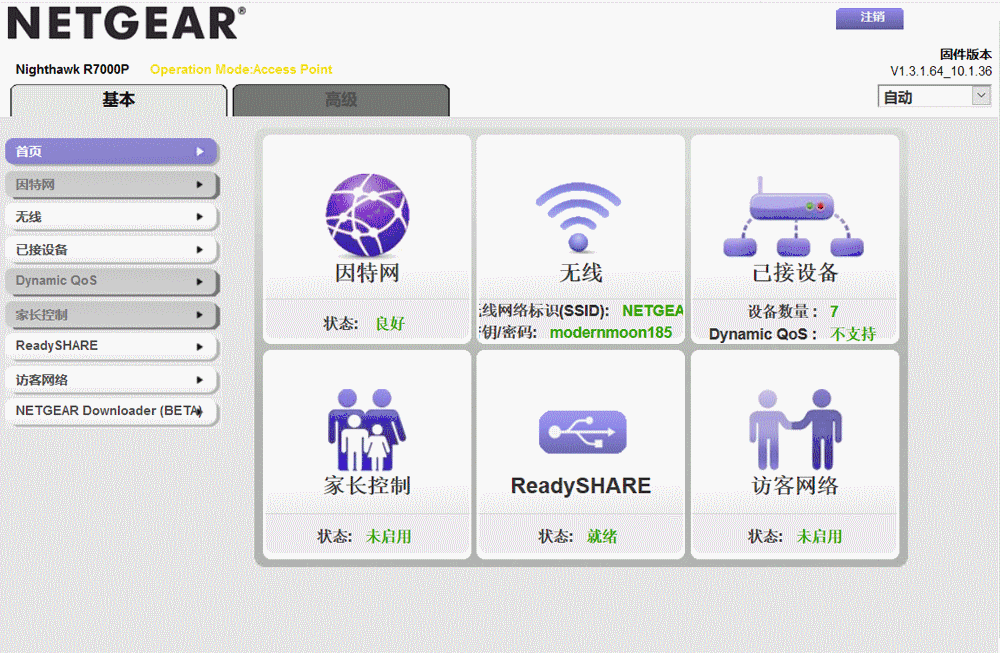Expand the 访客网络 sidebar arrow
Image resolution: width=1000 pixels, height=653 pixels.
click(x=200, y=380)
